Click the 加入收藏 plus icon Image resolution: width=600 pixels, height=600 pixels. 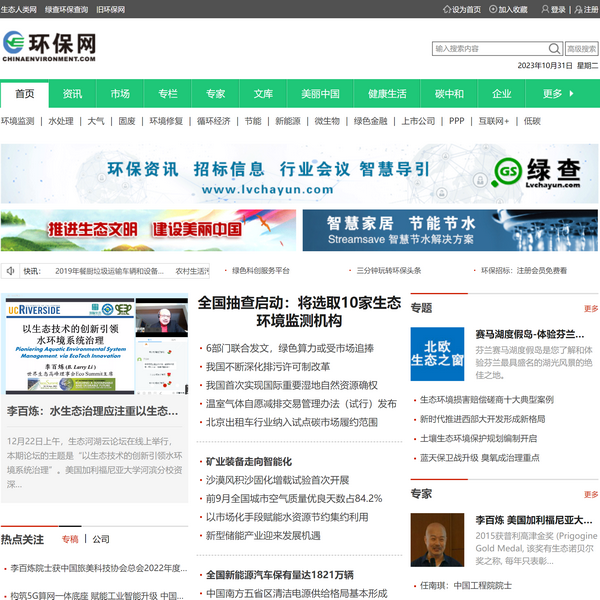(493, 9)
